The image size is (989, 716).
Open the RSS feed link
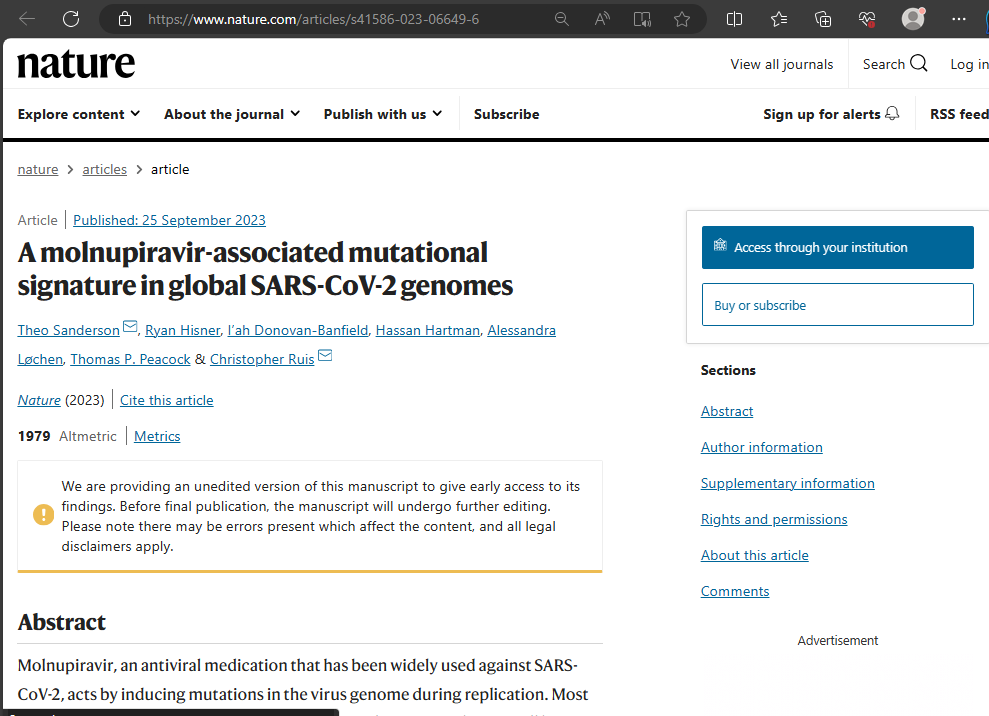959,114
